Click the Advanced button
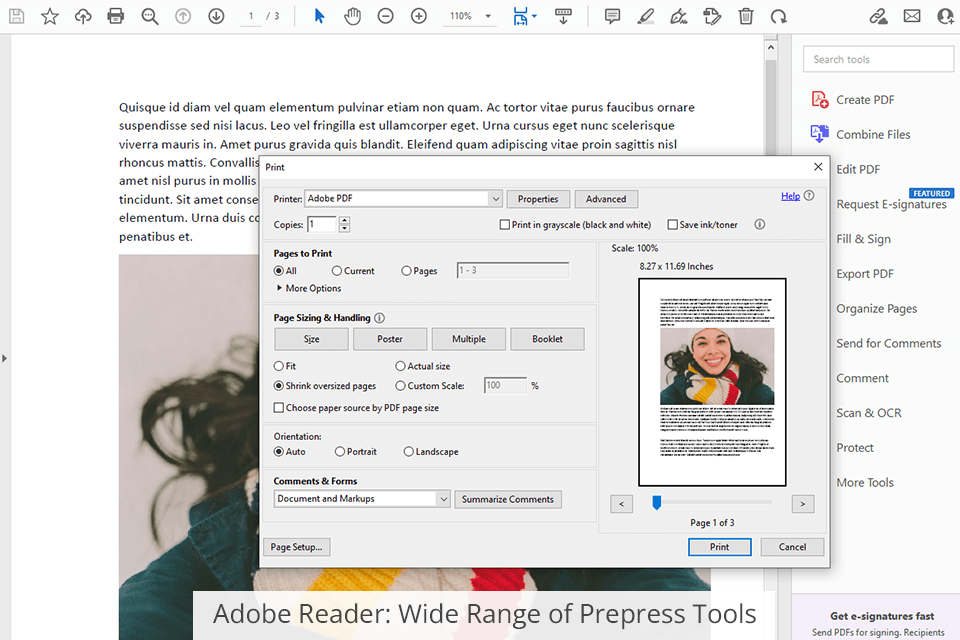The width and height of the screenshot is (960, 640). pos(606,199)
